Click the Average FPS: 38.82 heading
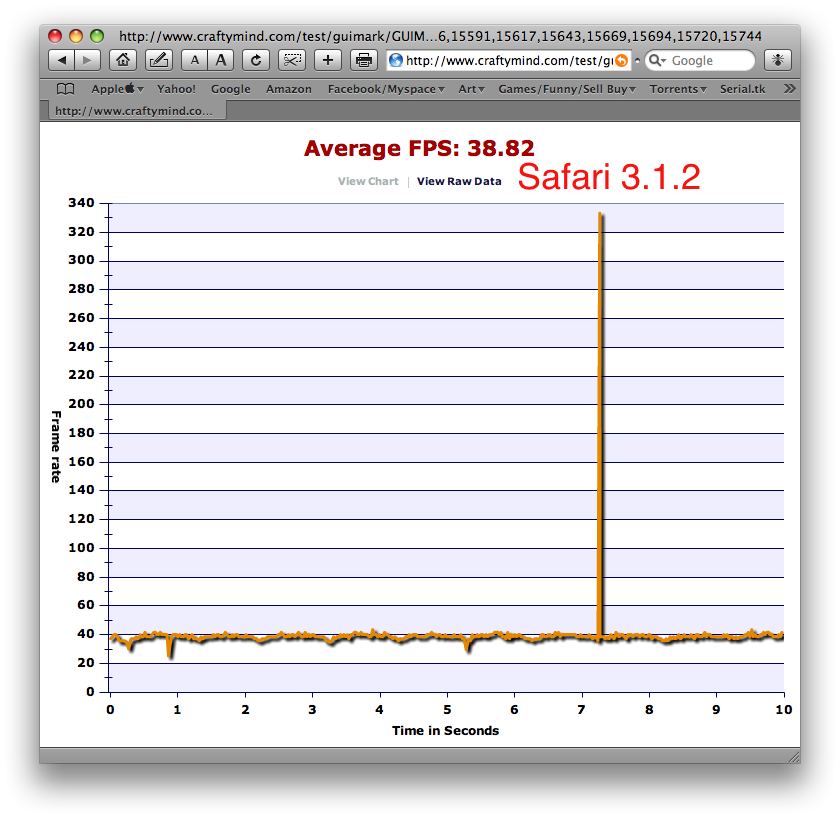840x818 pixels. click(419, 148)
